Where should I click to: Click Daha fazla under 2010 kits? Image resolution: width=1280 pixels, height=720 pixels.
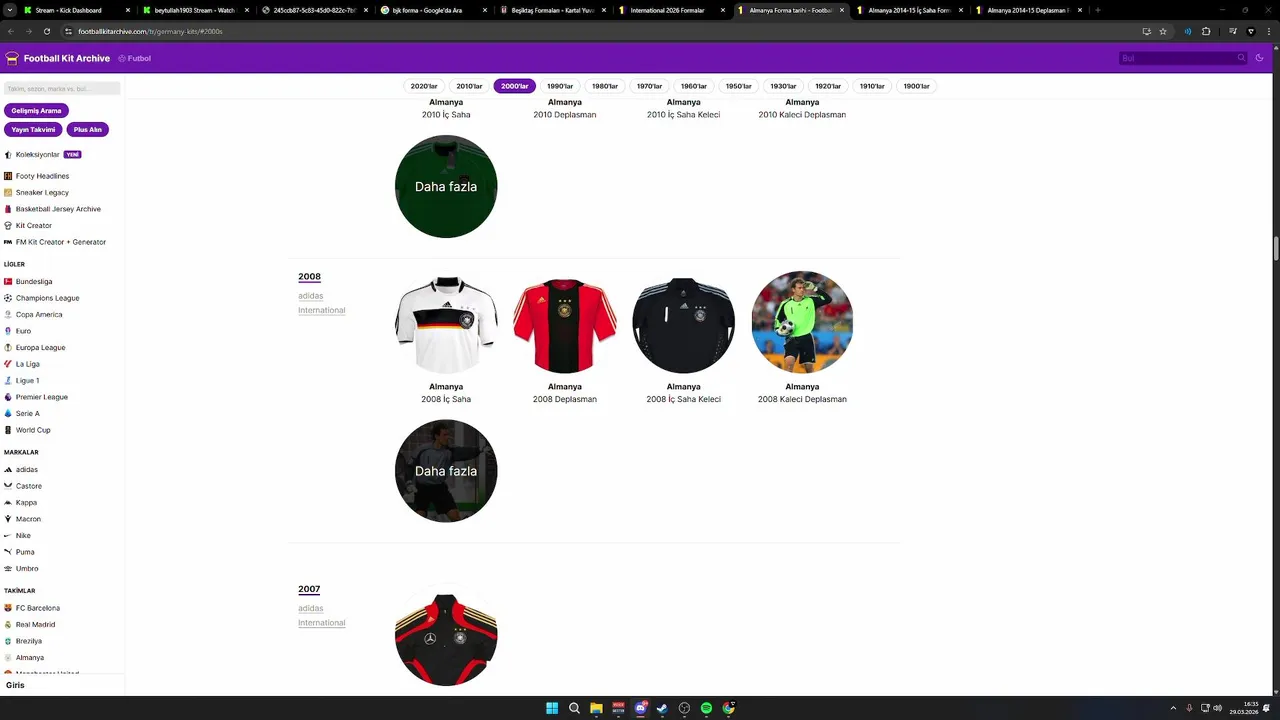[446, 187]
